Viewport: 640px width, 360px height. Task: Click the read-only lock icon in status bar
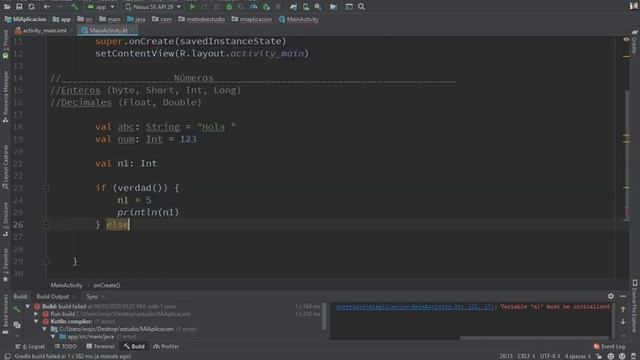tap(599, 356)
